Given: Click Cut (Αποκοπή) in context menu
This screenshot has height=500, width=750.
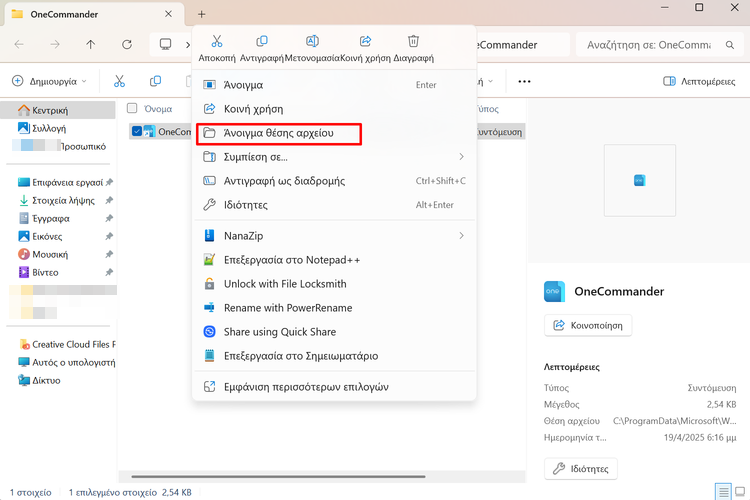Looking at the screenshot, I should [x=217, y=49].
